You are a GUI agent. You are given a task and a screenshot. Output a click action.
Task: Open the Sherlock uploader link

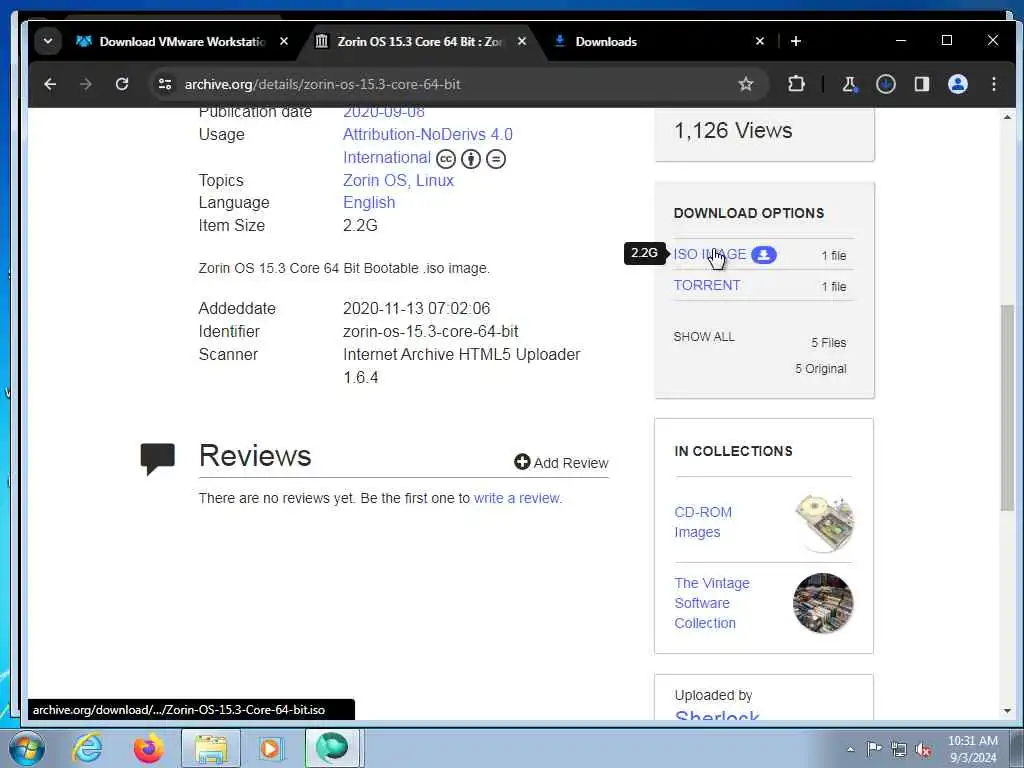click(x=717, y=715)
